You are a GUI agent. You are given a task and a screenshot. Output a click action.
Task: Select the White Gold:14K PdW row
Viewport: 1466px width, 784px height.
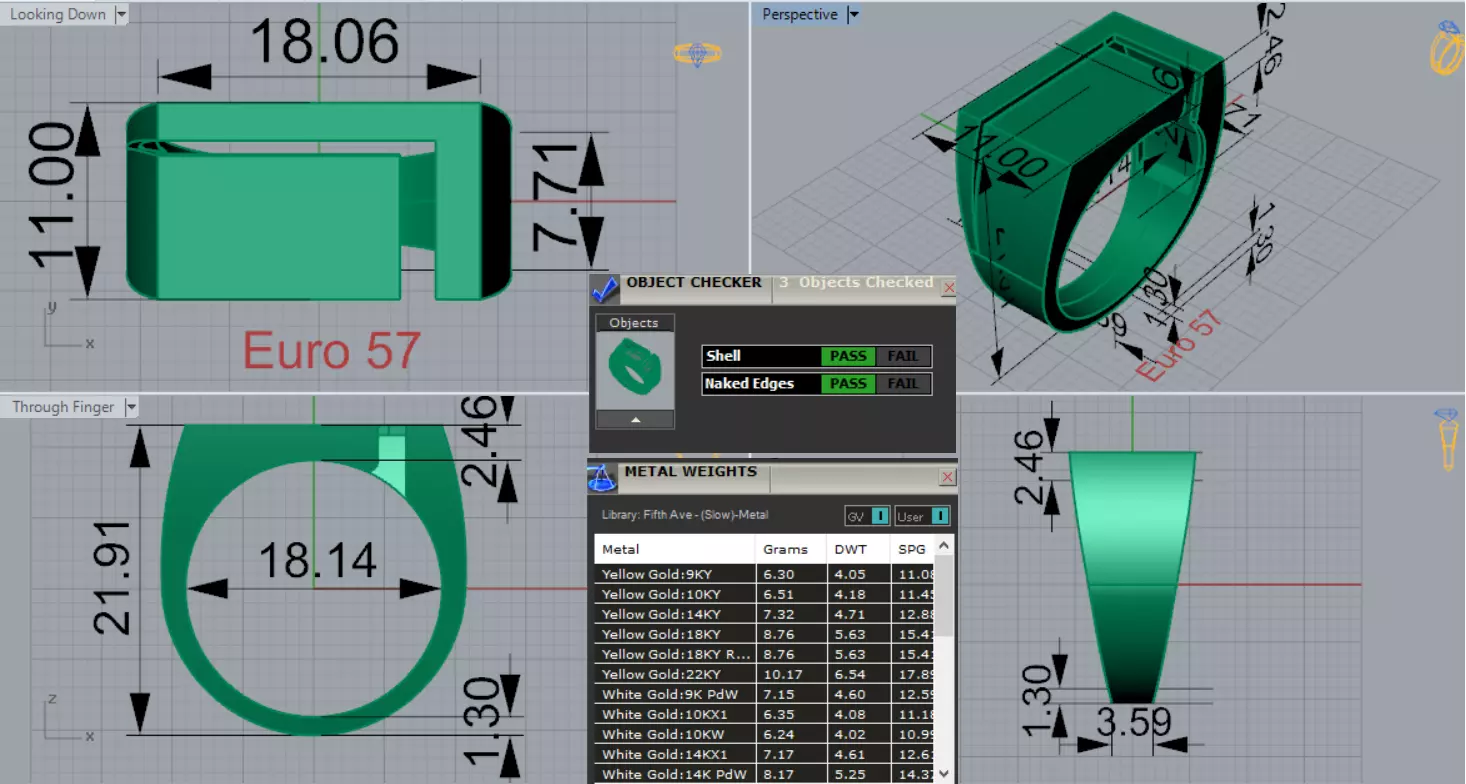(764, 774)
